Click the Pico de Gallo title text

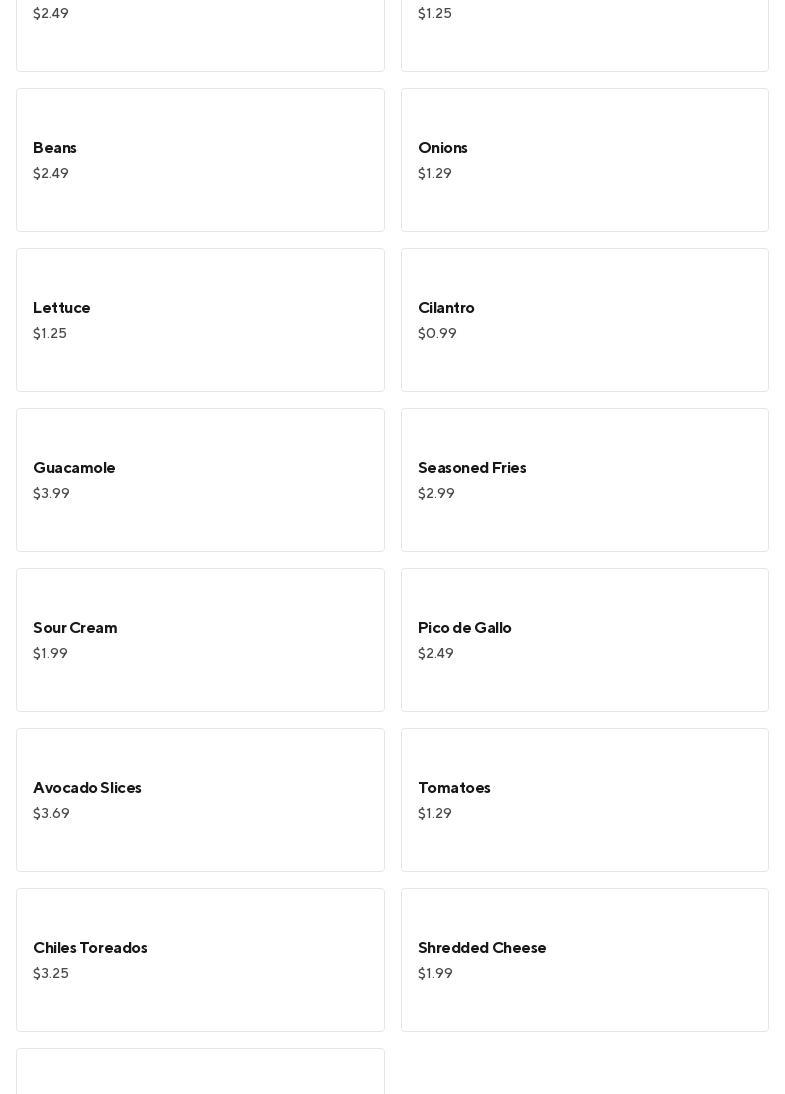(x=465, y=628)
